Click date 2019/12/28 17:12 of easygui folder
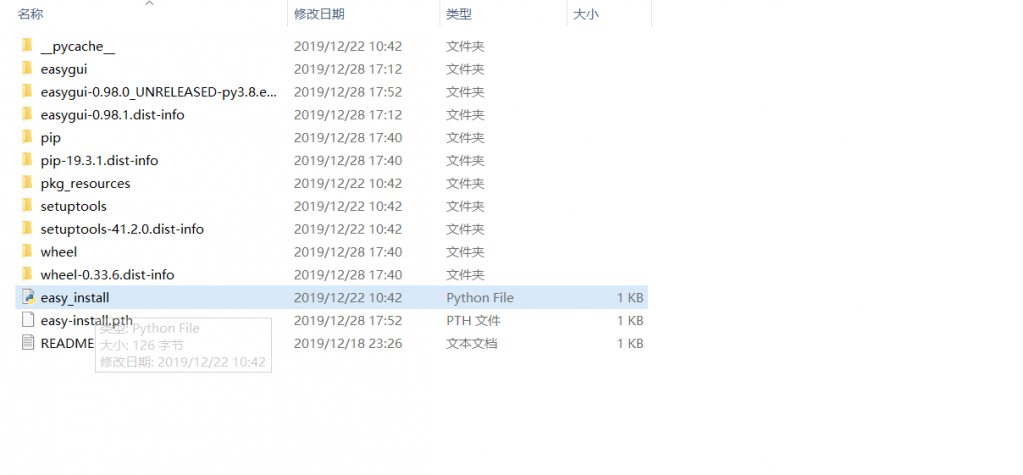This screenshot has height=475, width=1023. tap(348, 69)
